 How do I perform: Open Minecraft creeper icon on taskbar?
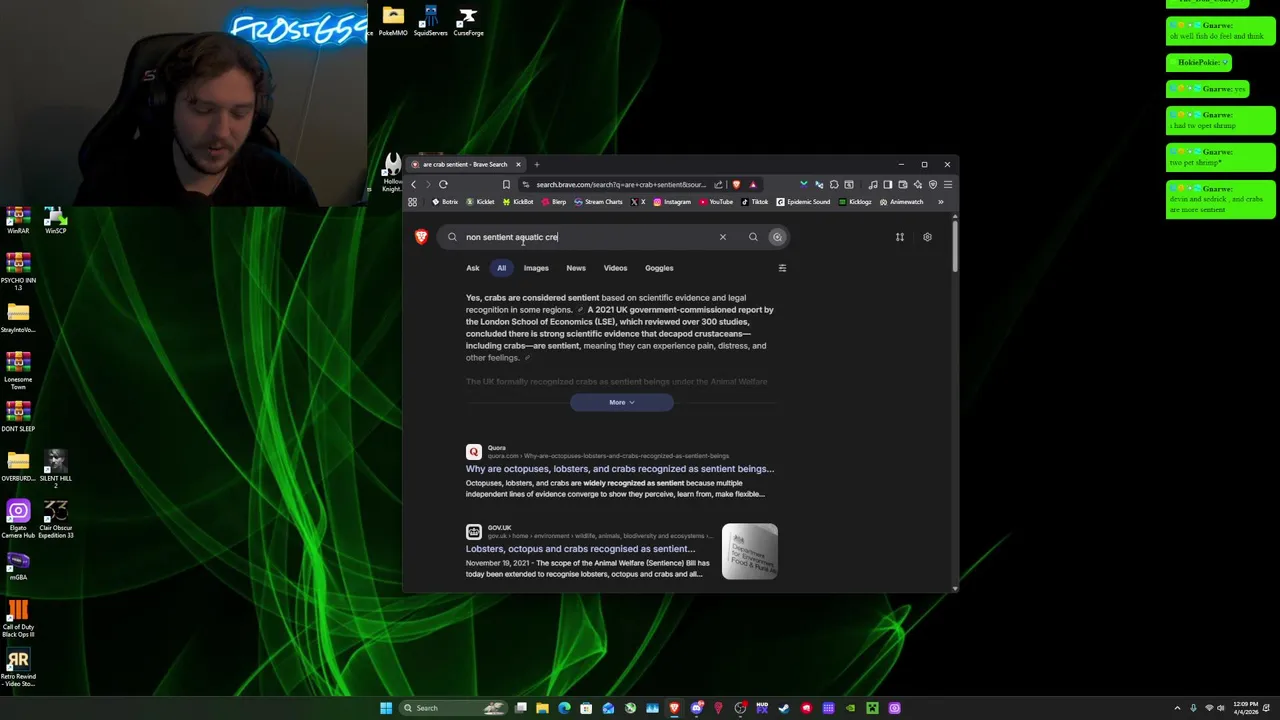(873, 708)
